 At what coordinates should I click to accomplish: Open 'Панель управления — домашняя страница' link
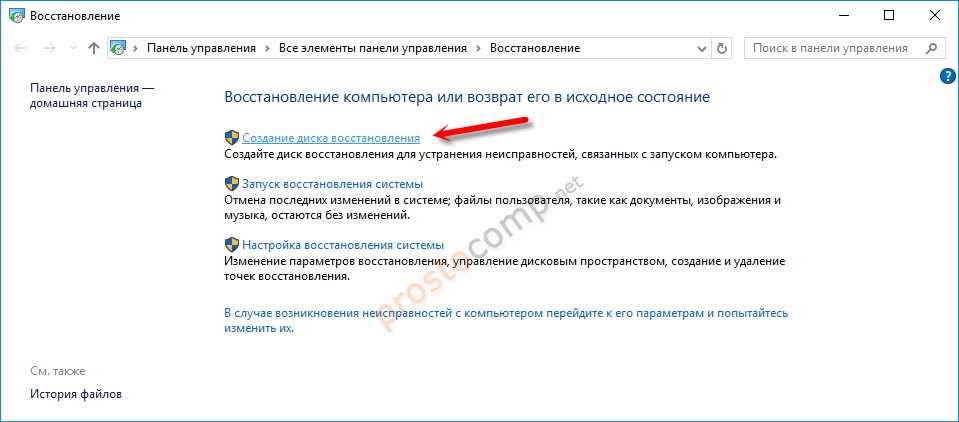click(92, 96)
